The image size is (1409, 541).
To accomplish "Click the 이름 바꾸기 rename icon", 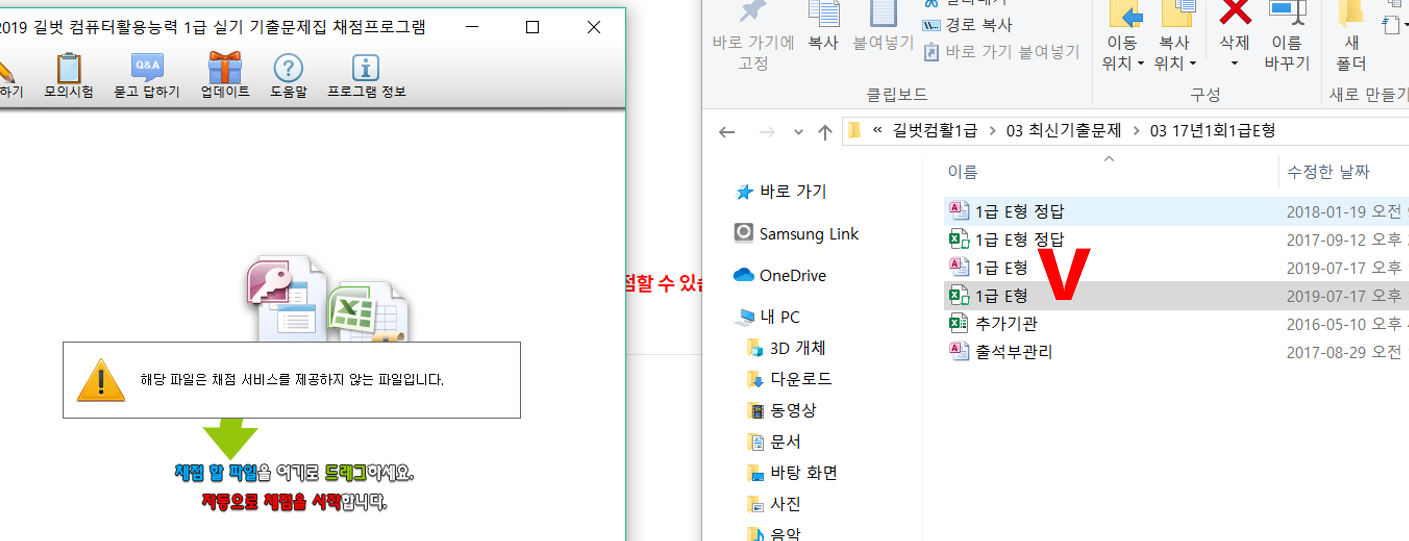I will [1286, 14].
